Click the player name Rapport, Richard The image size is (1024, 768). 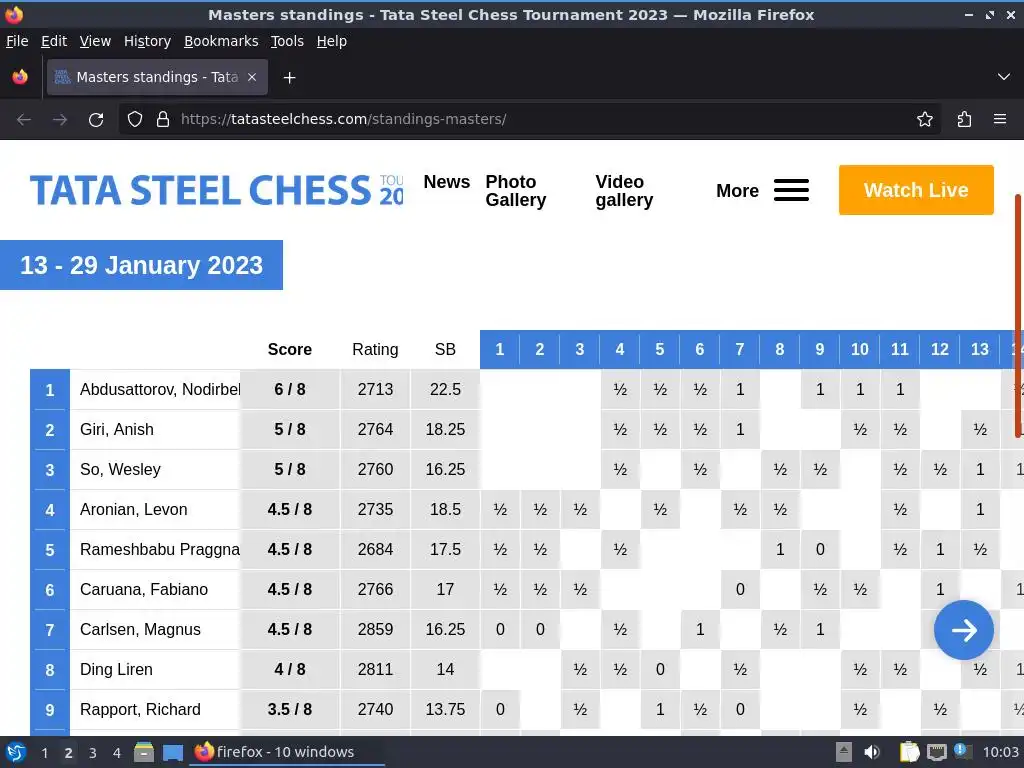[x=140, y=709]
